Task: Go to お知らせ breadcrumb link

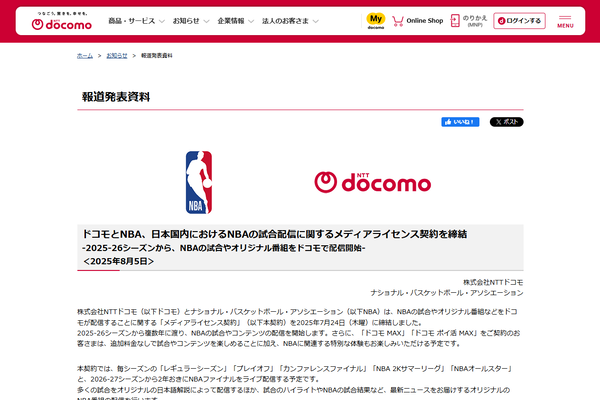Action: (x=117, y=56)
